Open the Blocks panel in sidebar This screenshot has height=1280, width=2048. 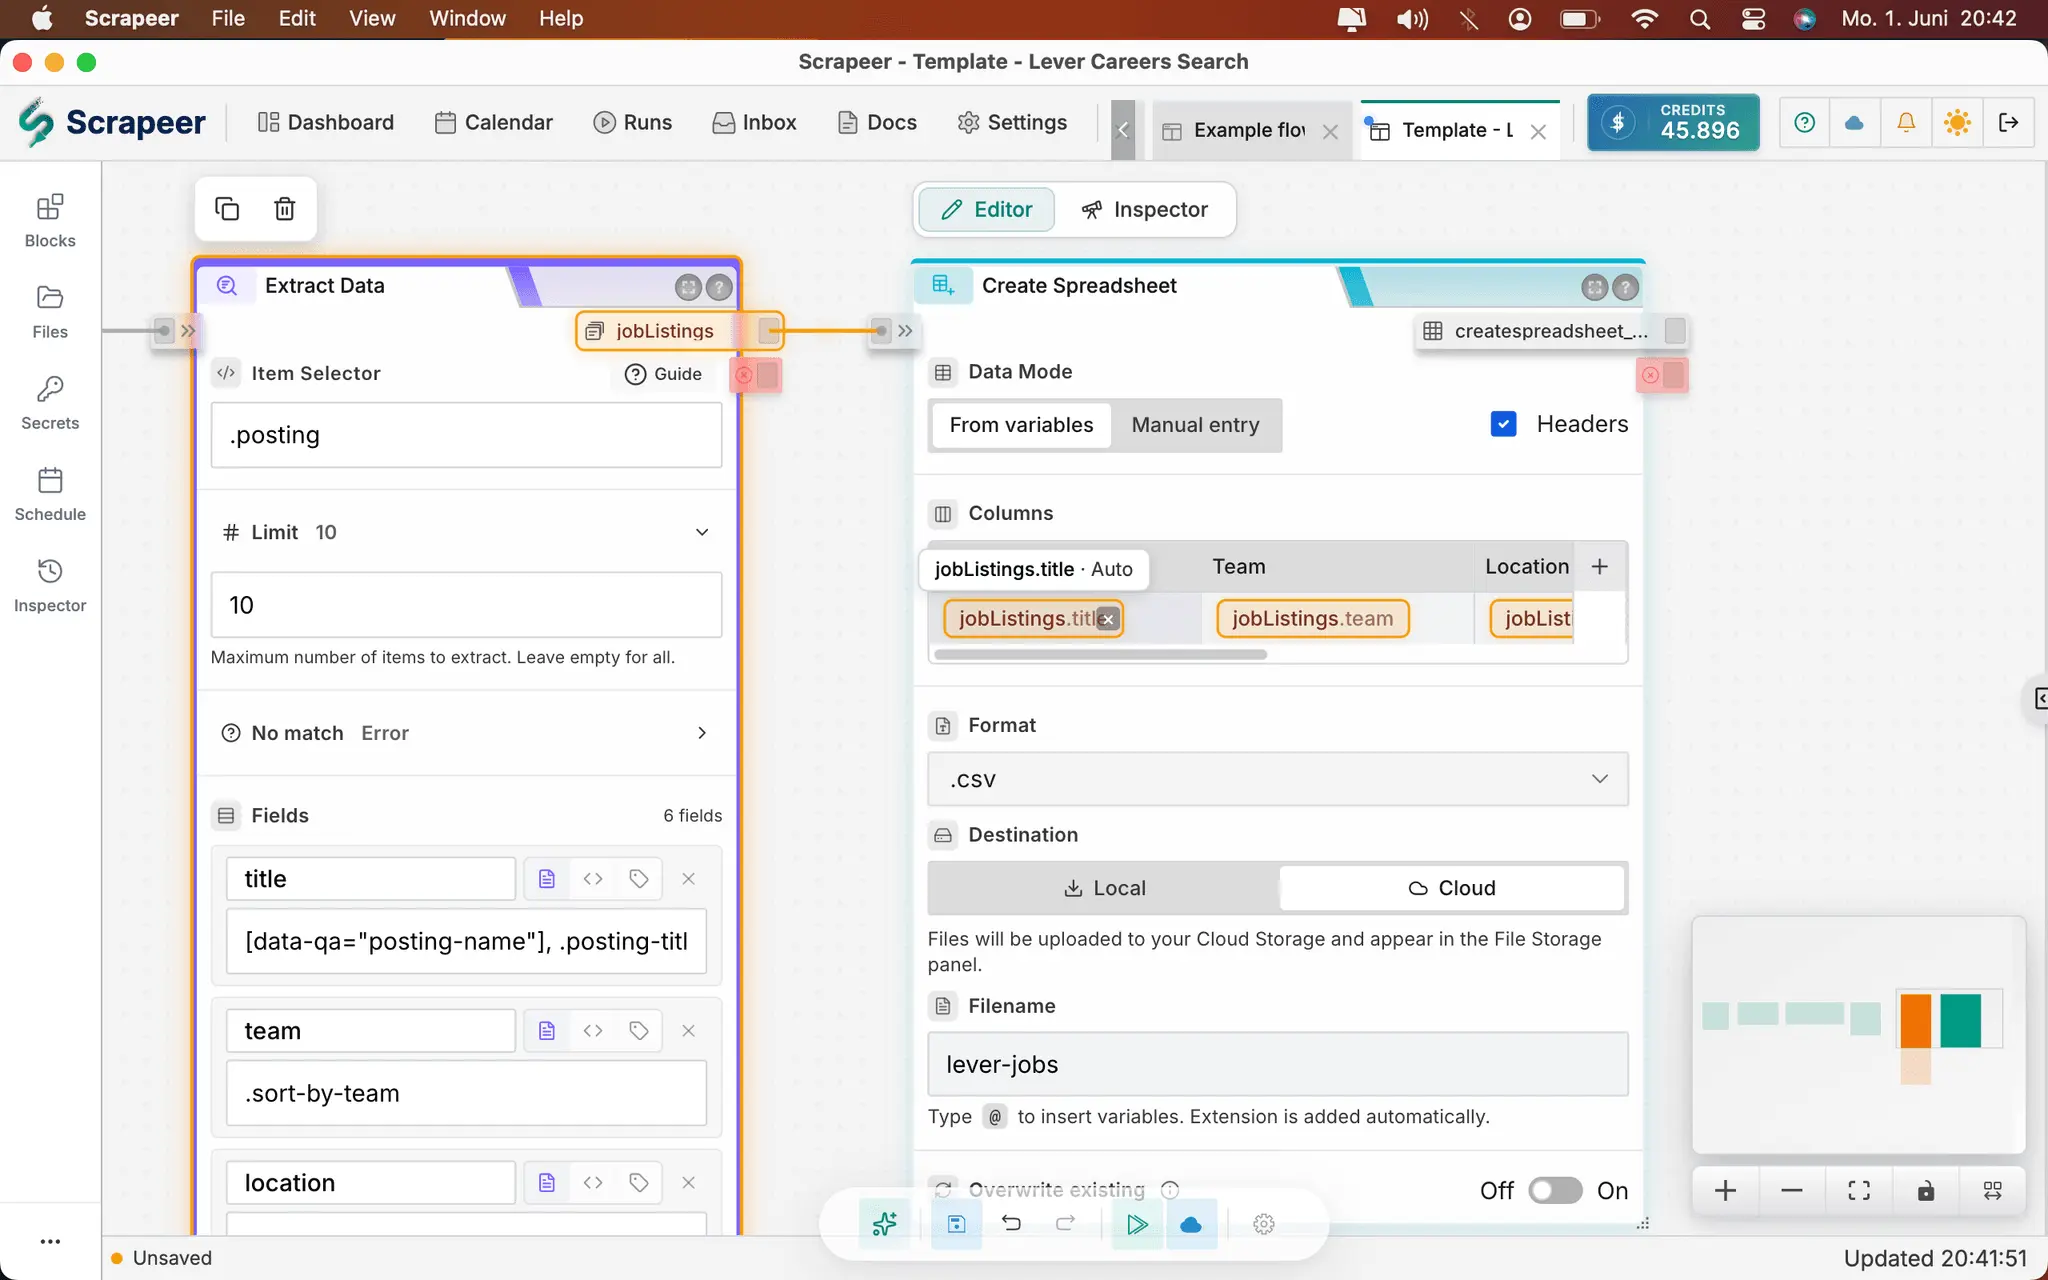tap(50, 221)
